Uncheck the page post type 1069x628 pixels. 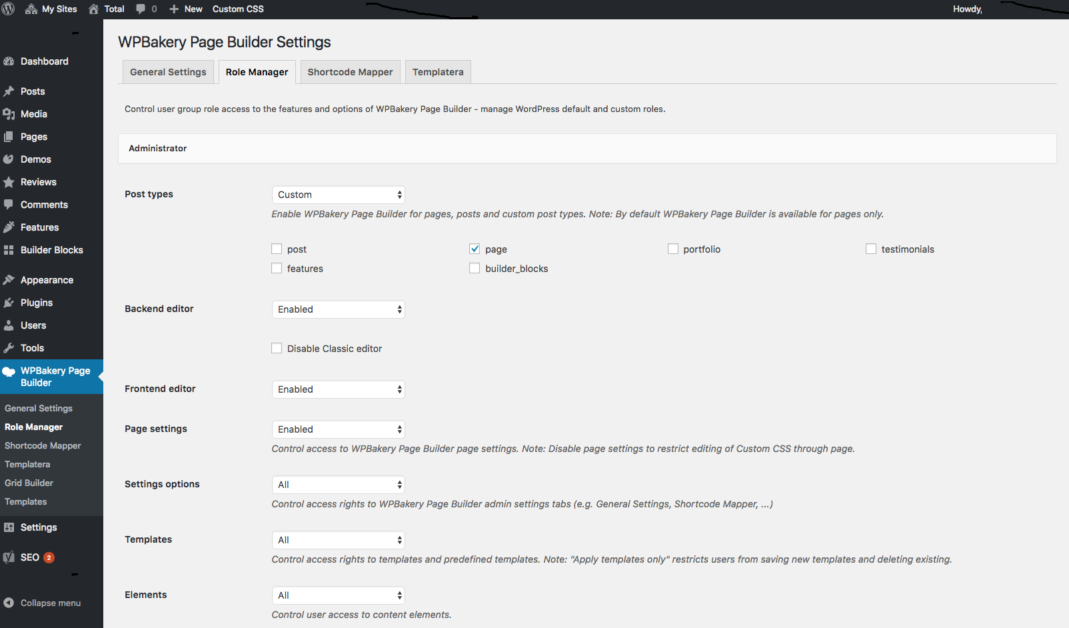point(474,248)
